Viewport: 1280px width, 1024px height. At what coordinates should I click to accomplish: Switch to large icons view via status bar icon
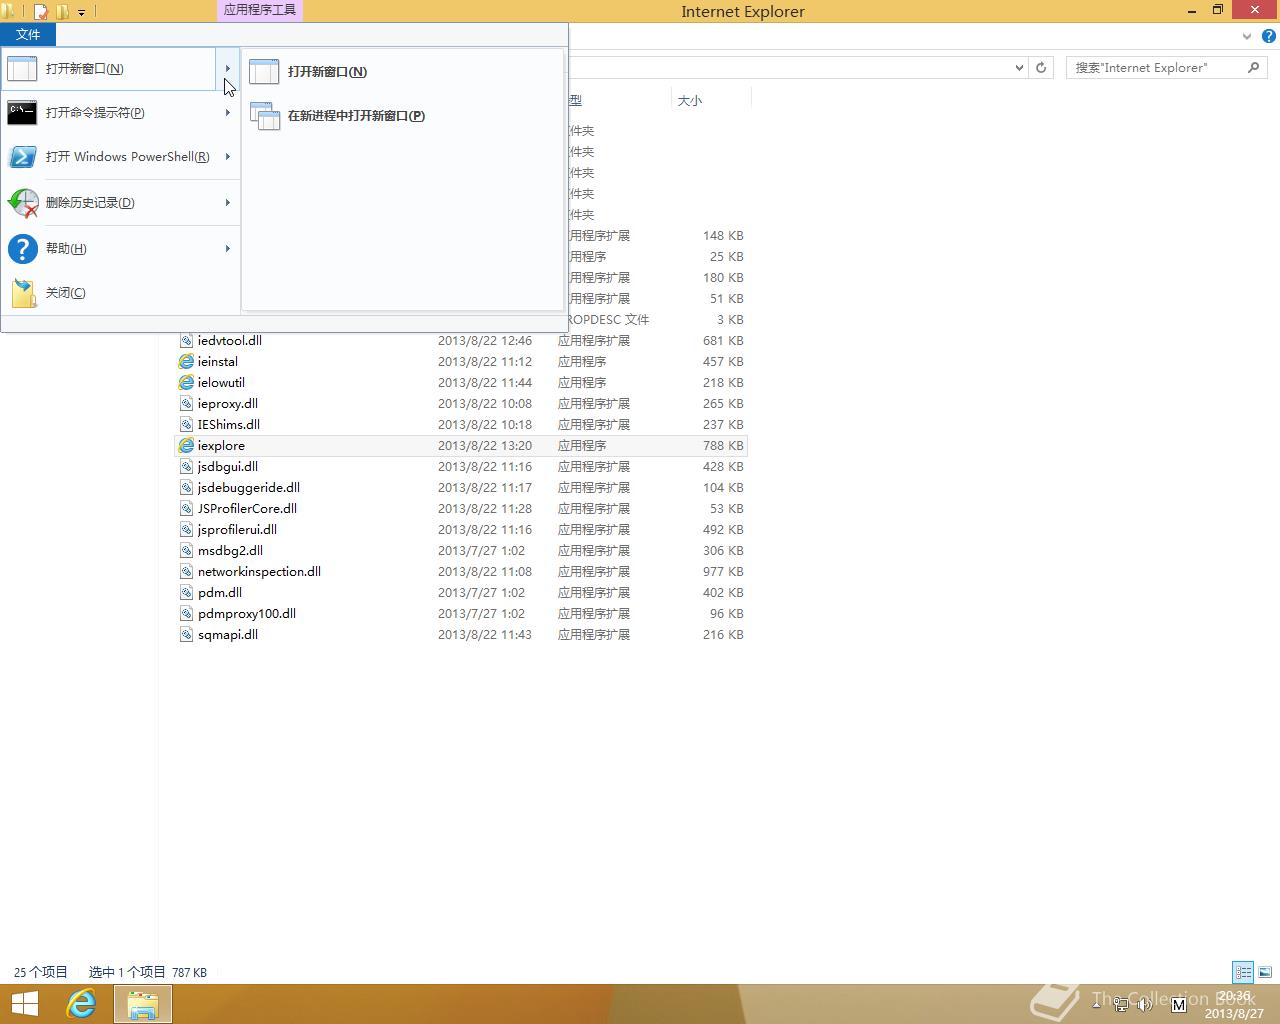pos(1265,972)
